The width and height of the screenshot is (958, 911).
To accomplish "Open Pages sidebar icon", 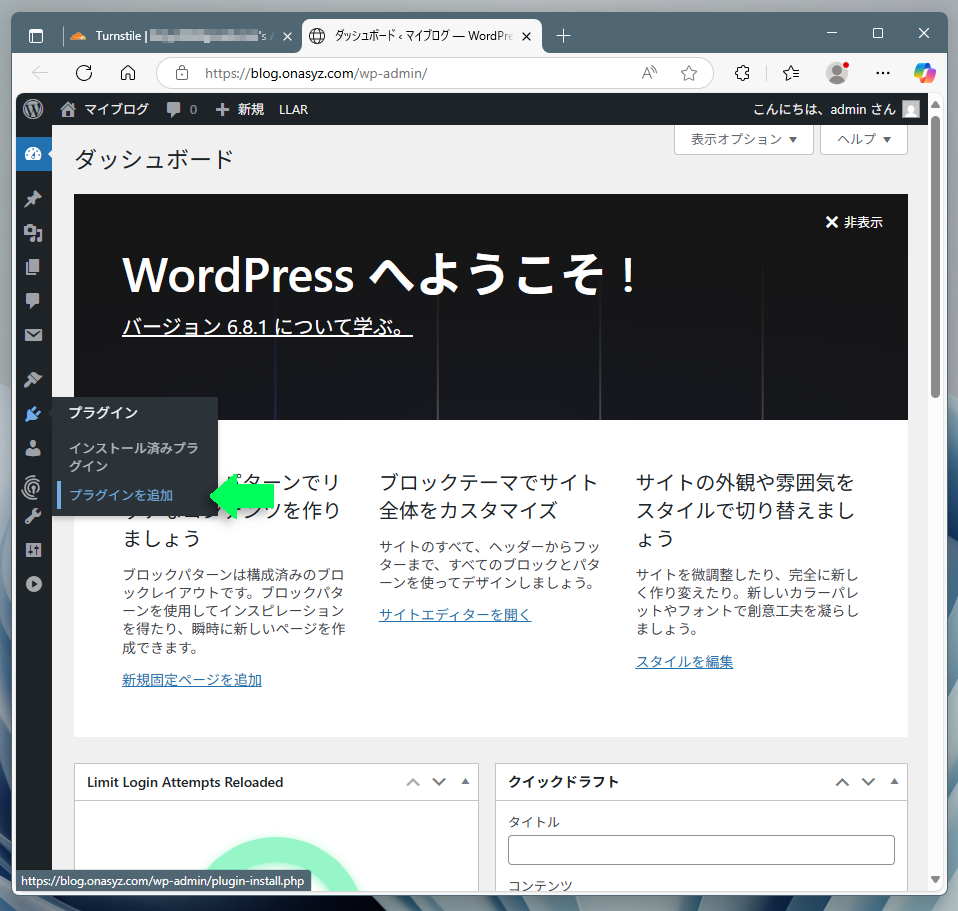I will 33,267.
